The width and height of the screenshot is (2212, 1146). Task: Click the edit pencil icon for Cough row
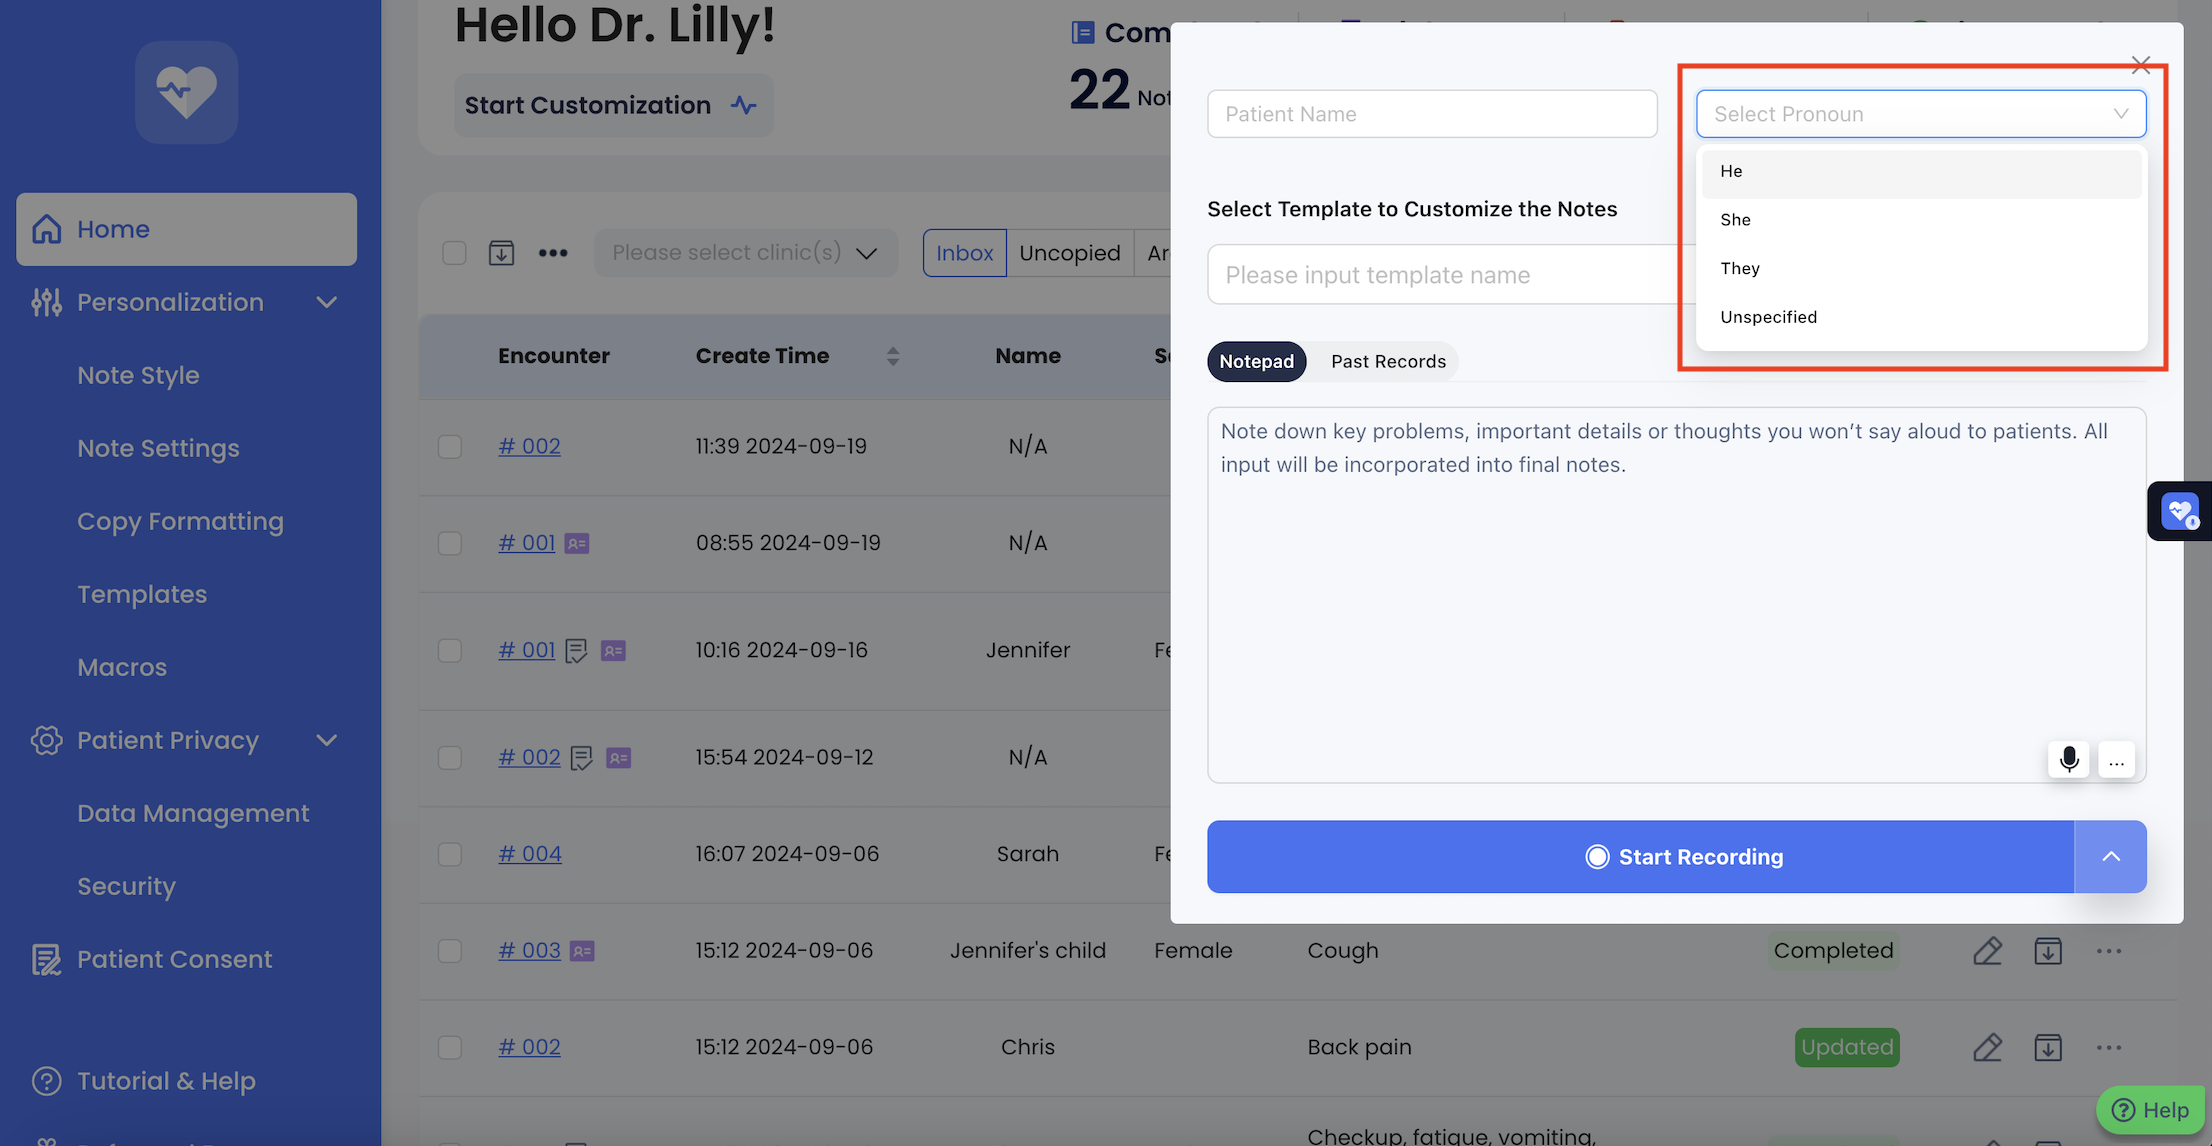(x=1987, y=951)
